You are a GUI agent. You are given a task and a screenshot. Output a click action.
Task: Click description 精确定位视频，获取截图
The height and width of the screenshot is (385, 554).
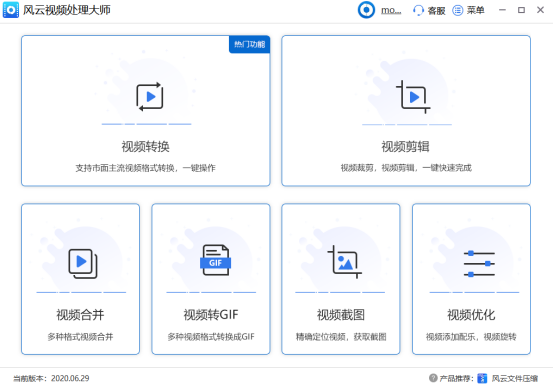(341, 337)
